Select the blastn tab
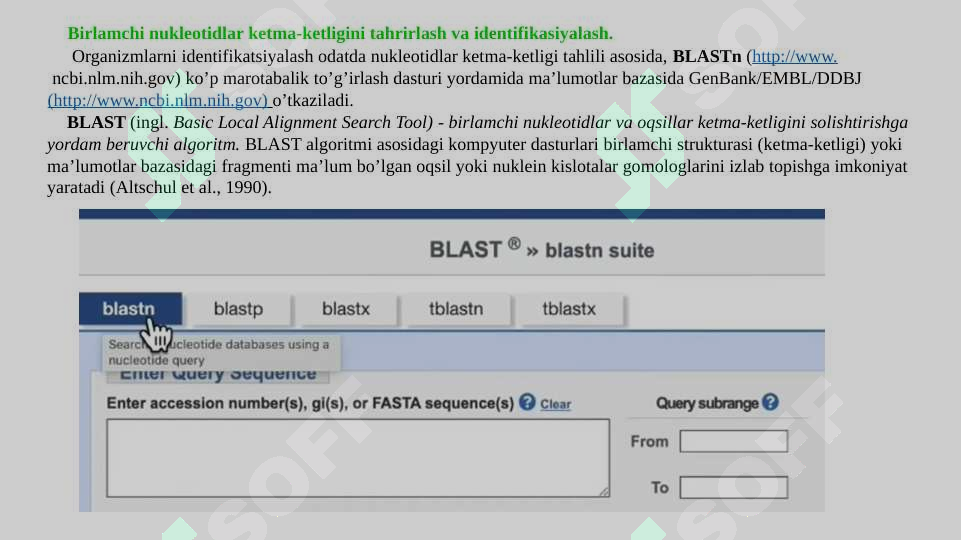 pos(130,308)
